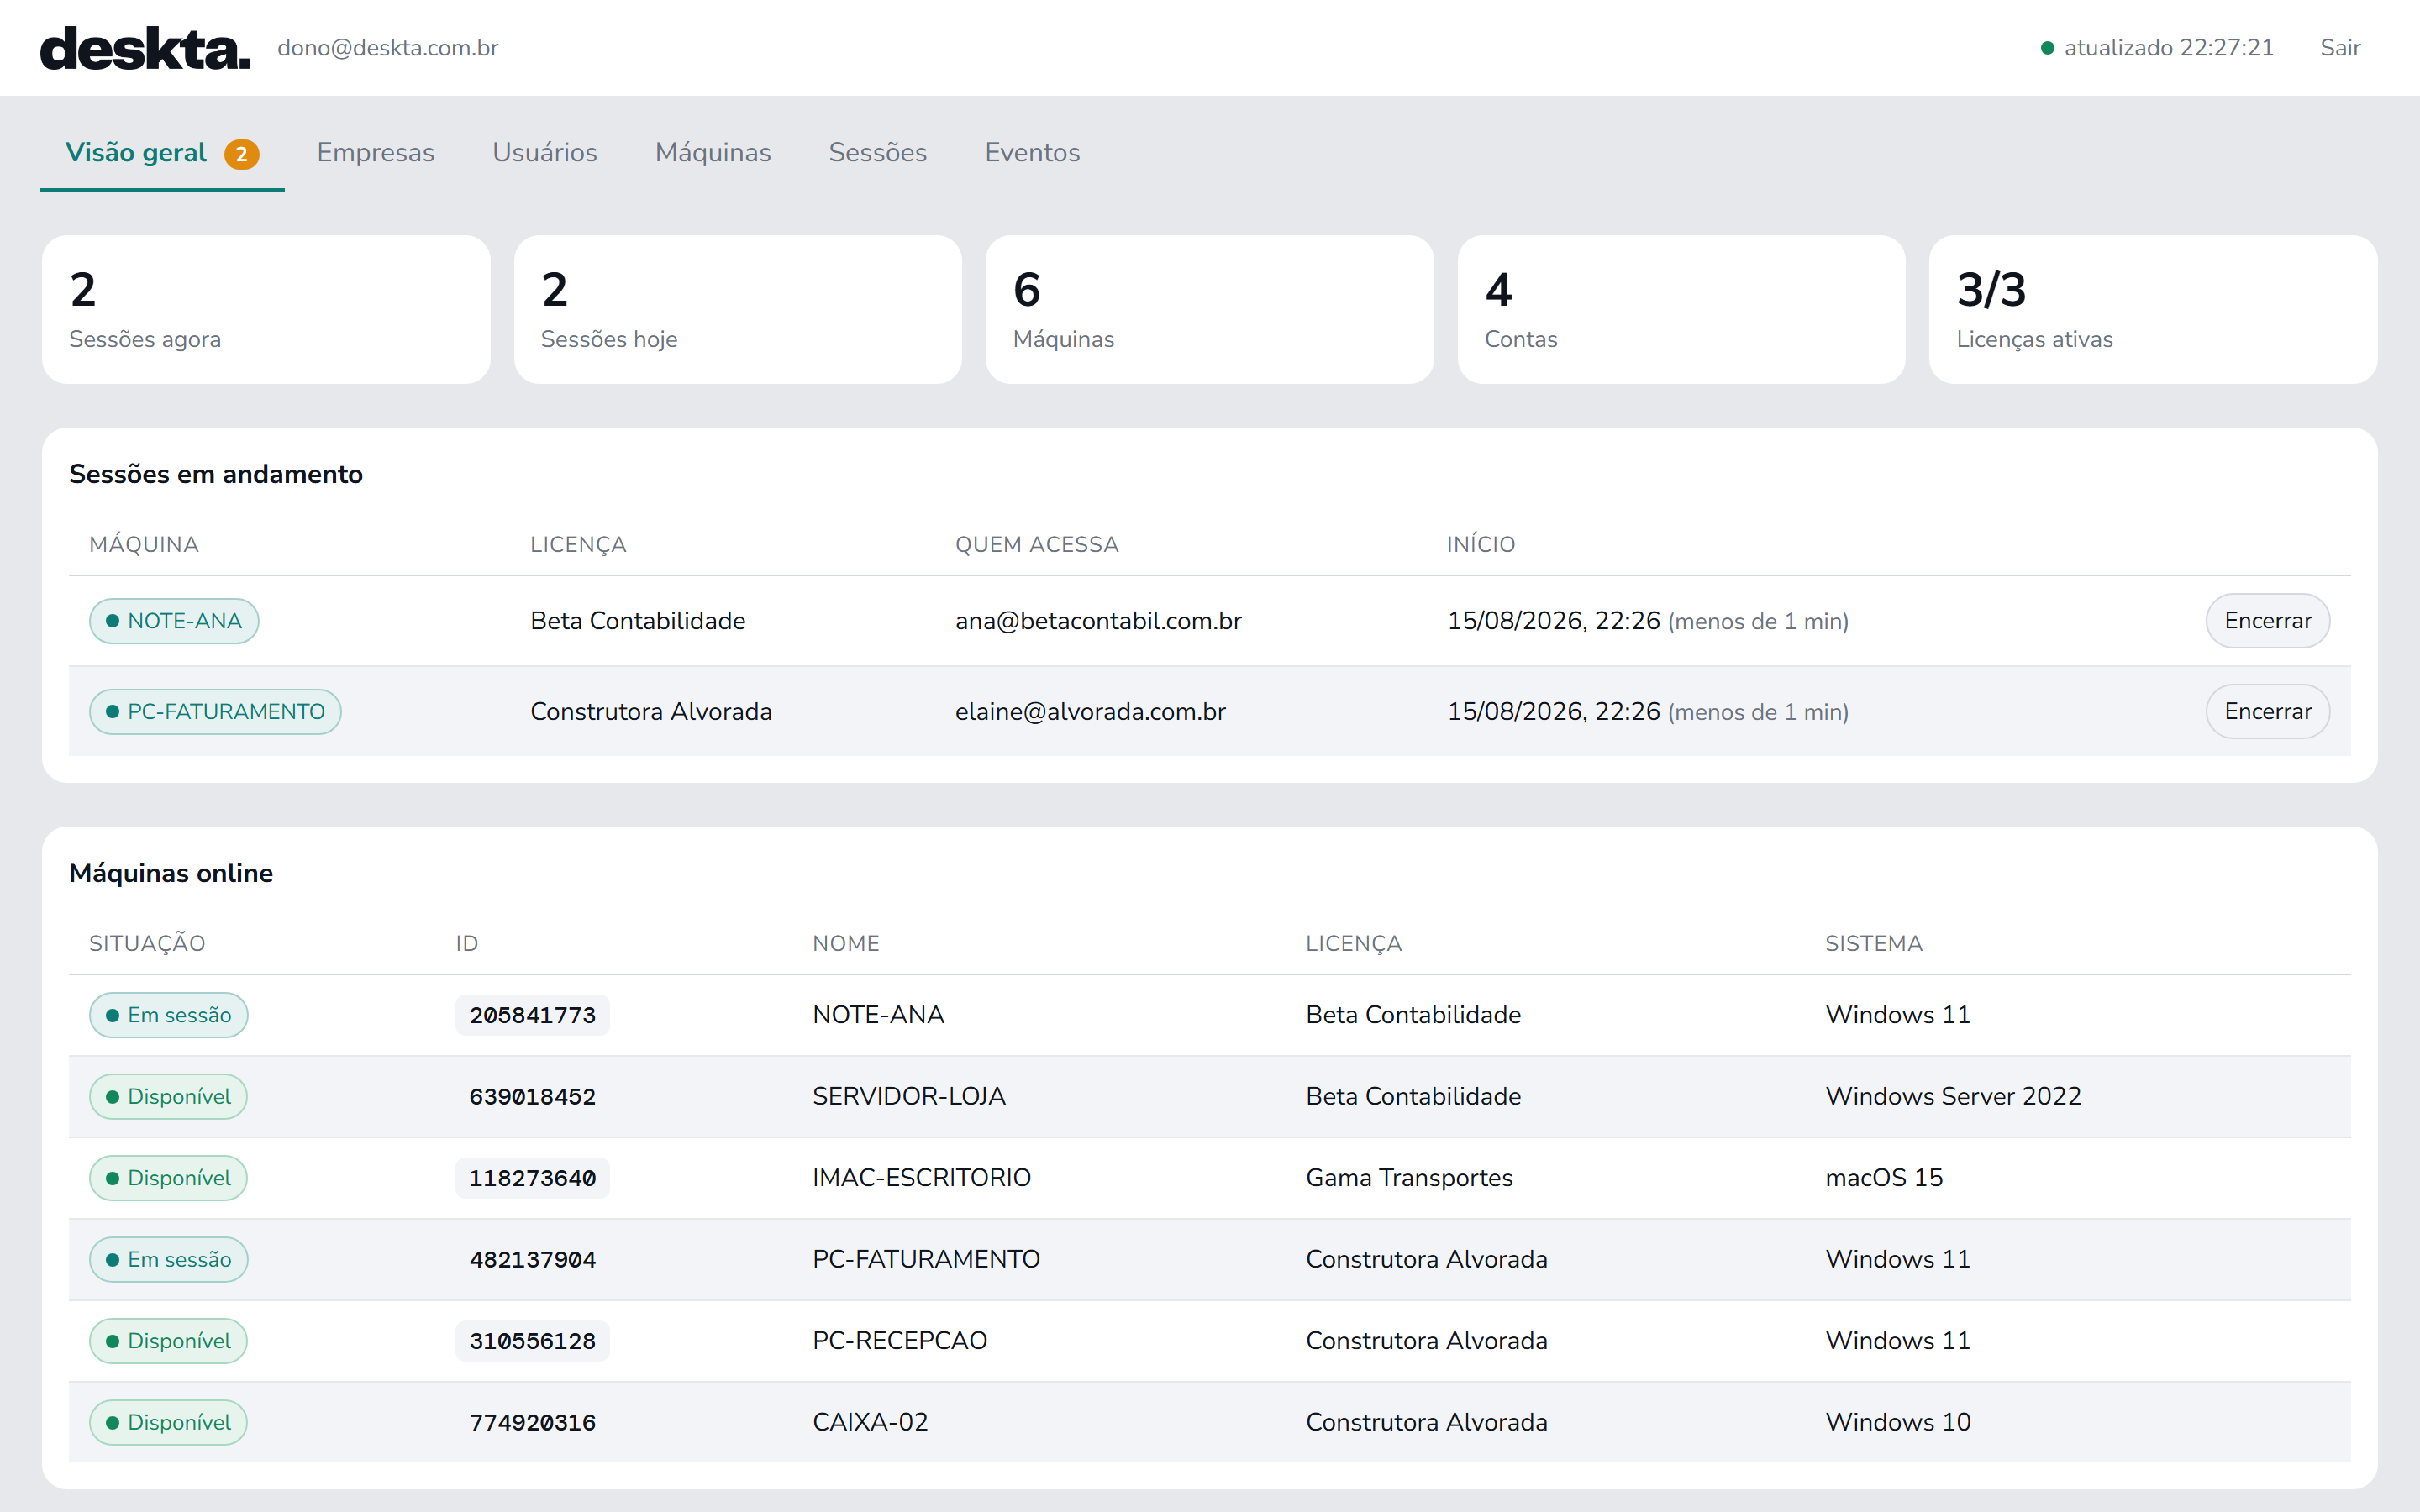Click the SISTEMA column header
The height and width of the screenshot is (1512, 2420).
click(1874, 943)
